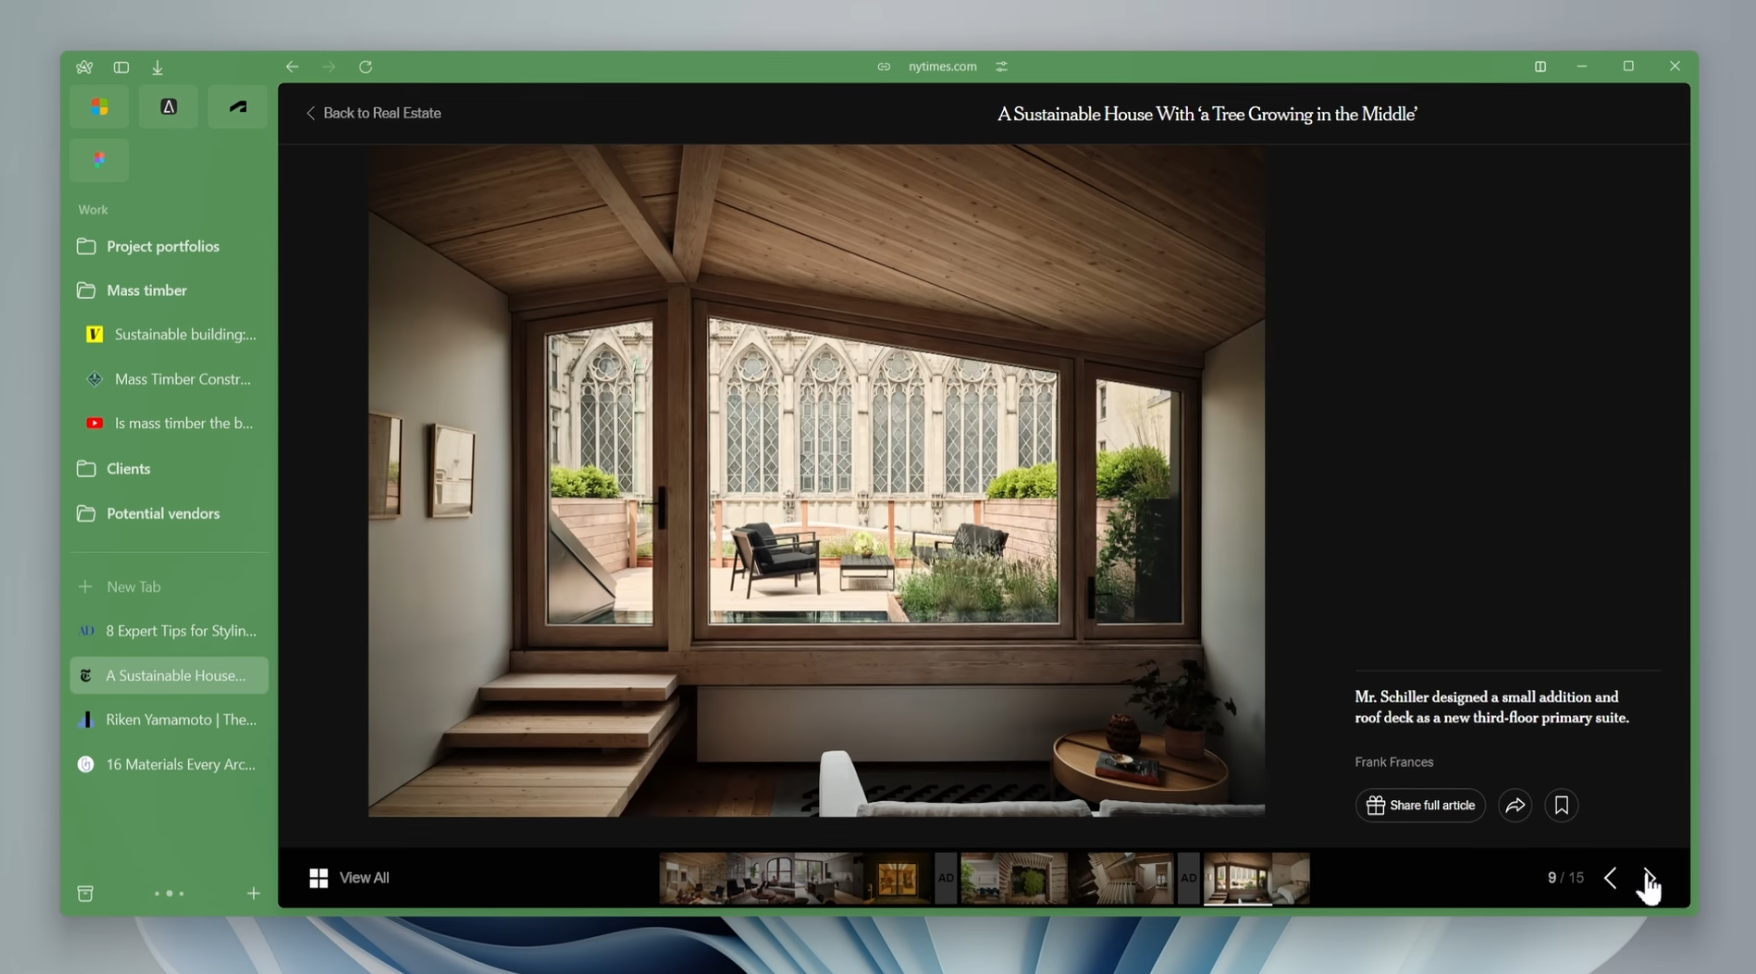Image resolution: width=1756 pixels, height=974 pixels.
Task: Open the Downloads panel in the sidebar
Action: 157,67
